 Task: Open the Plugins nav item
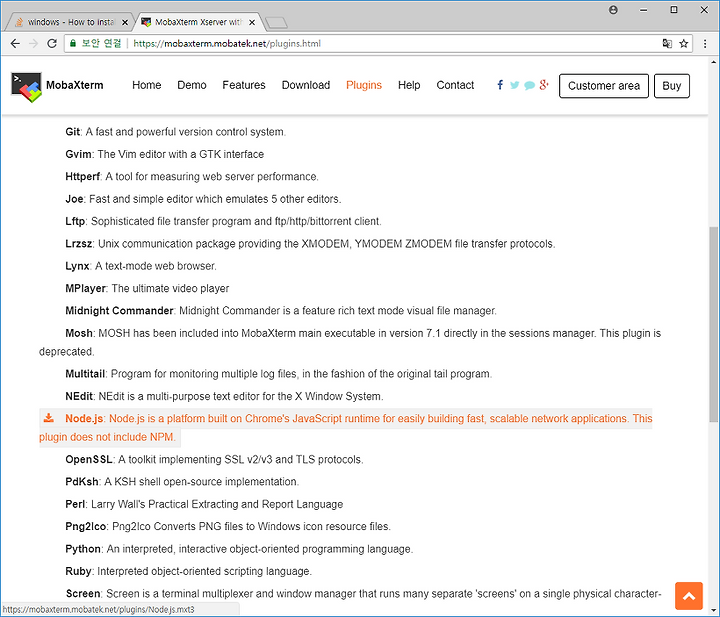point(364,85)
